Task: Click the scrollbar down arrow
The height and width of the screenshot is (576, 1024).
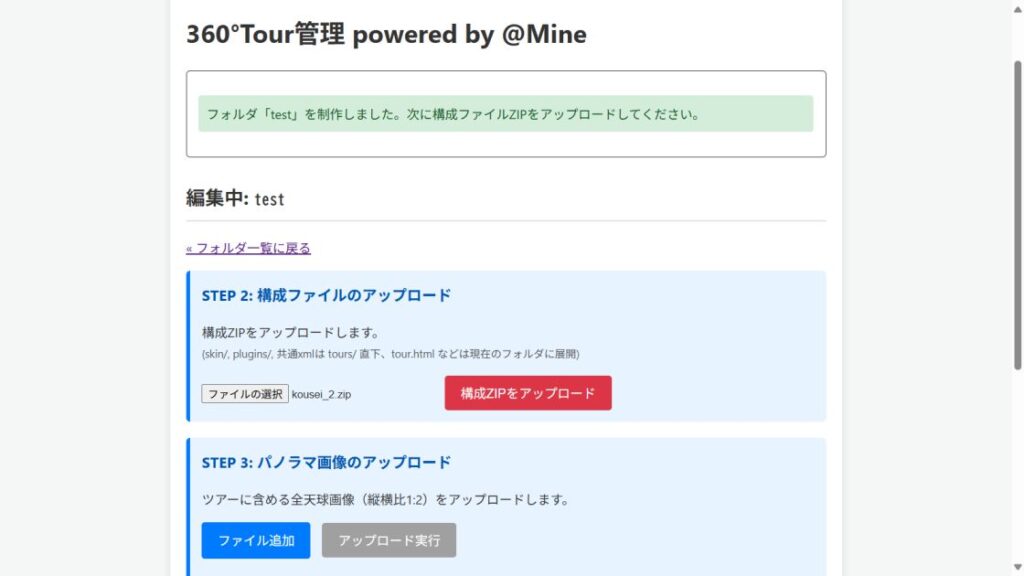Action: [1017, 568]
